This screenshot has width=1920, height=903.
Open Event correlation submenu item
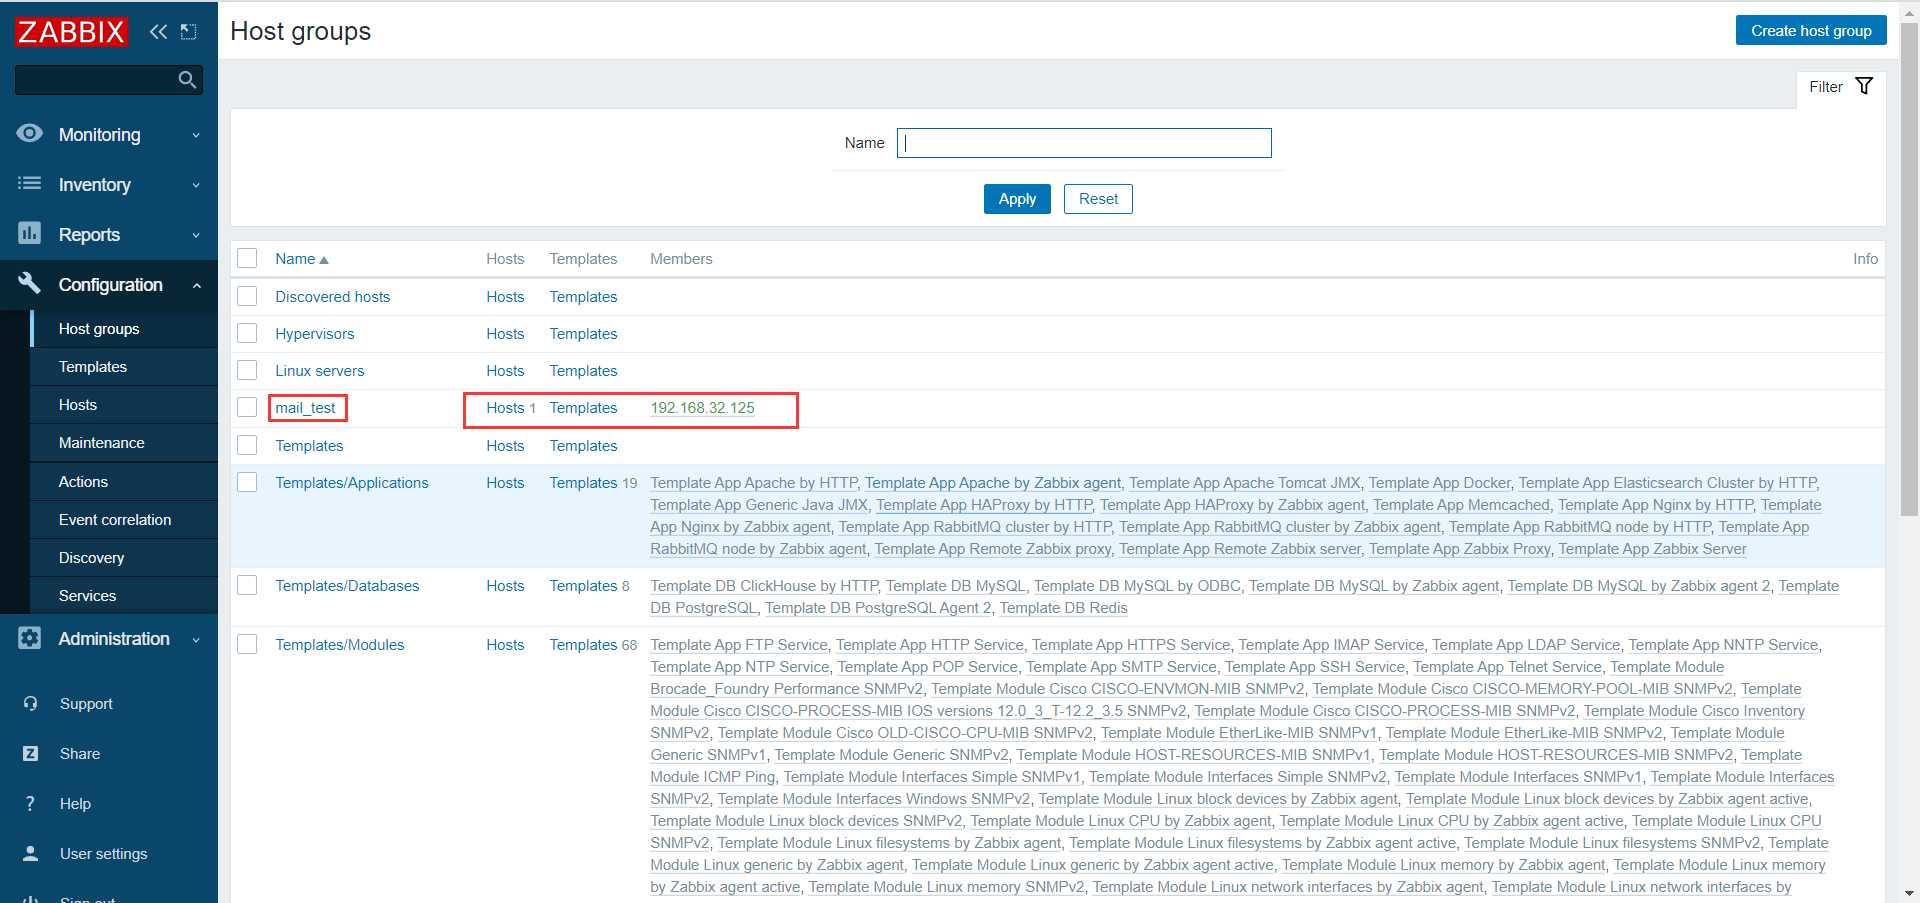(x=124, y=520)
